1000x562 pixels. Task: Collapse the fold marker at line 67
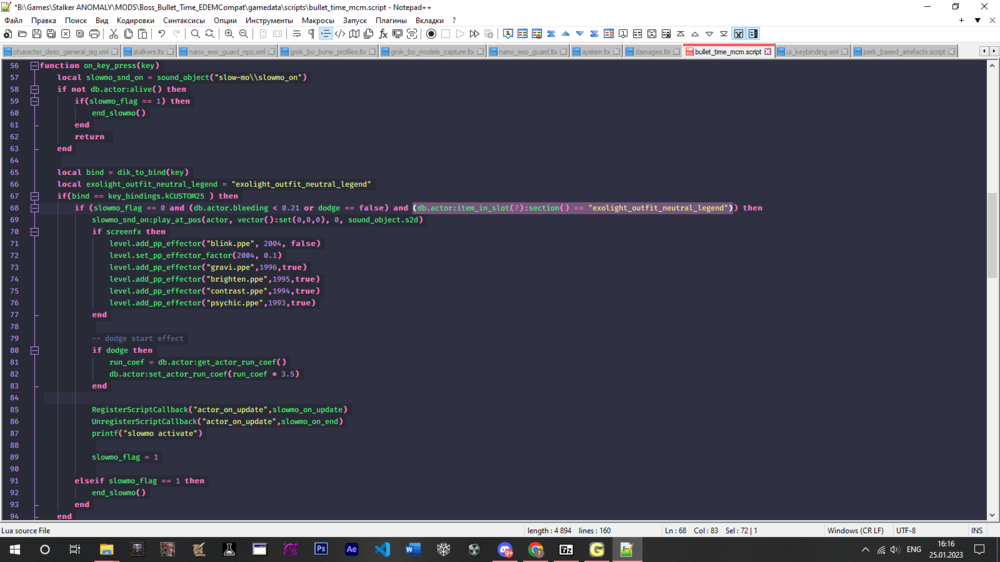click(34, 196)
